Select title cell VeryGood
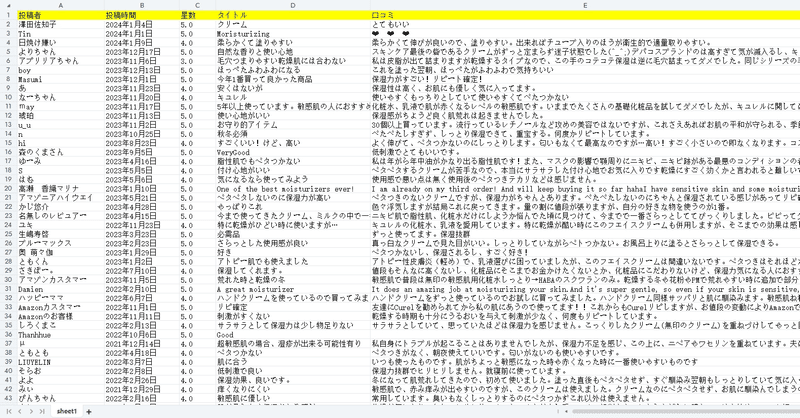Screen dimensions: 800x418 pyautogui.click(x=293, y=152)
